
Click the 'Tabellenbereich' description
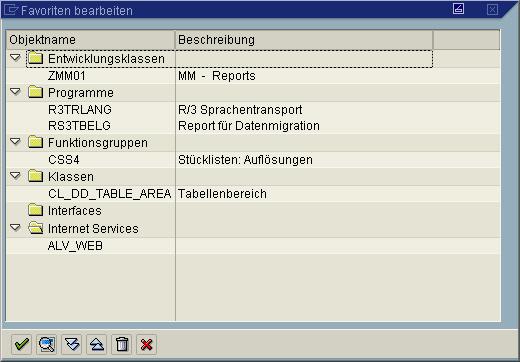point(222,194)
